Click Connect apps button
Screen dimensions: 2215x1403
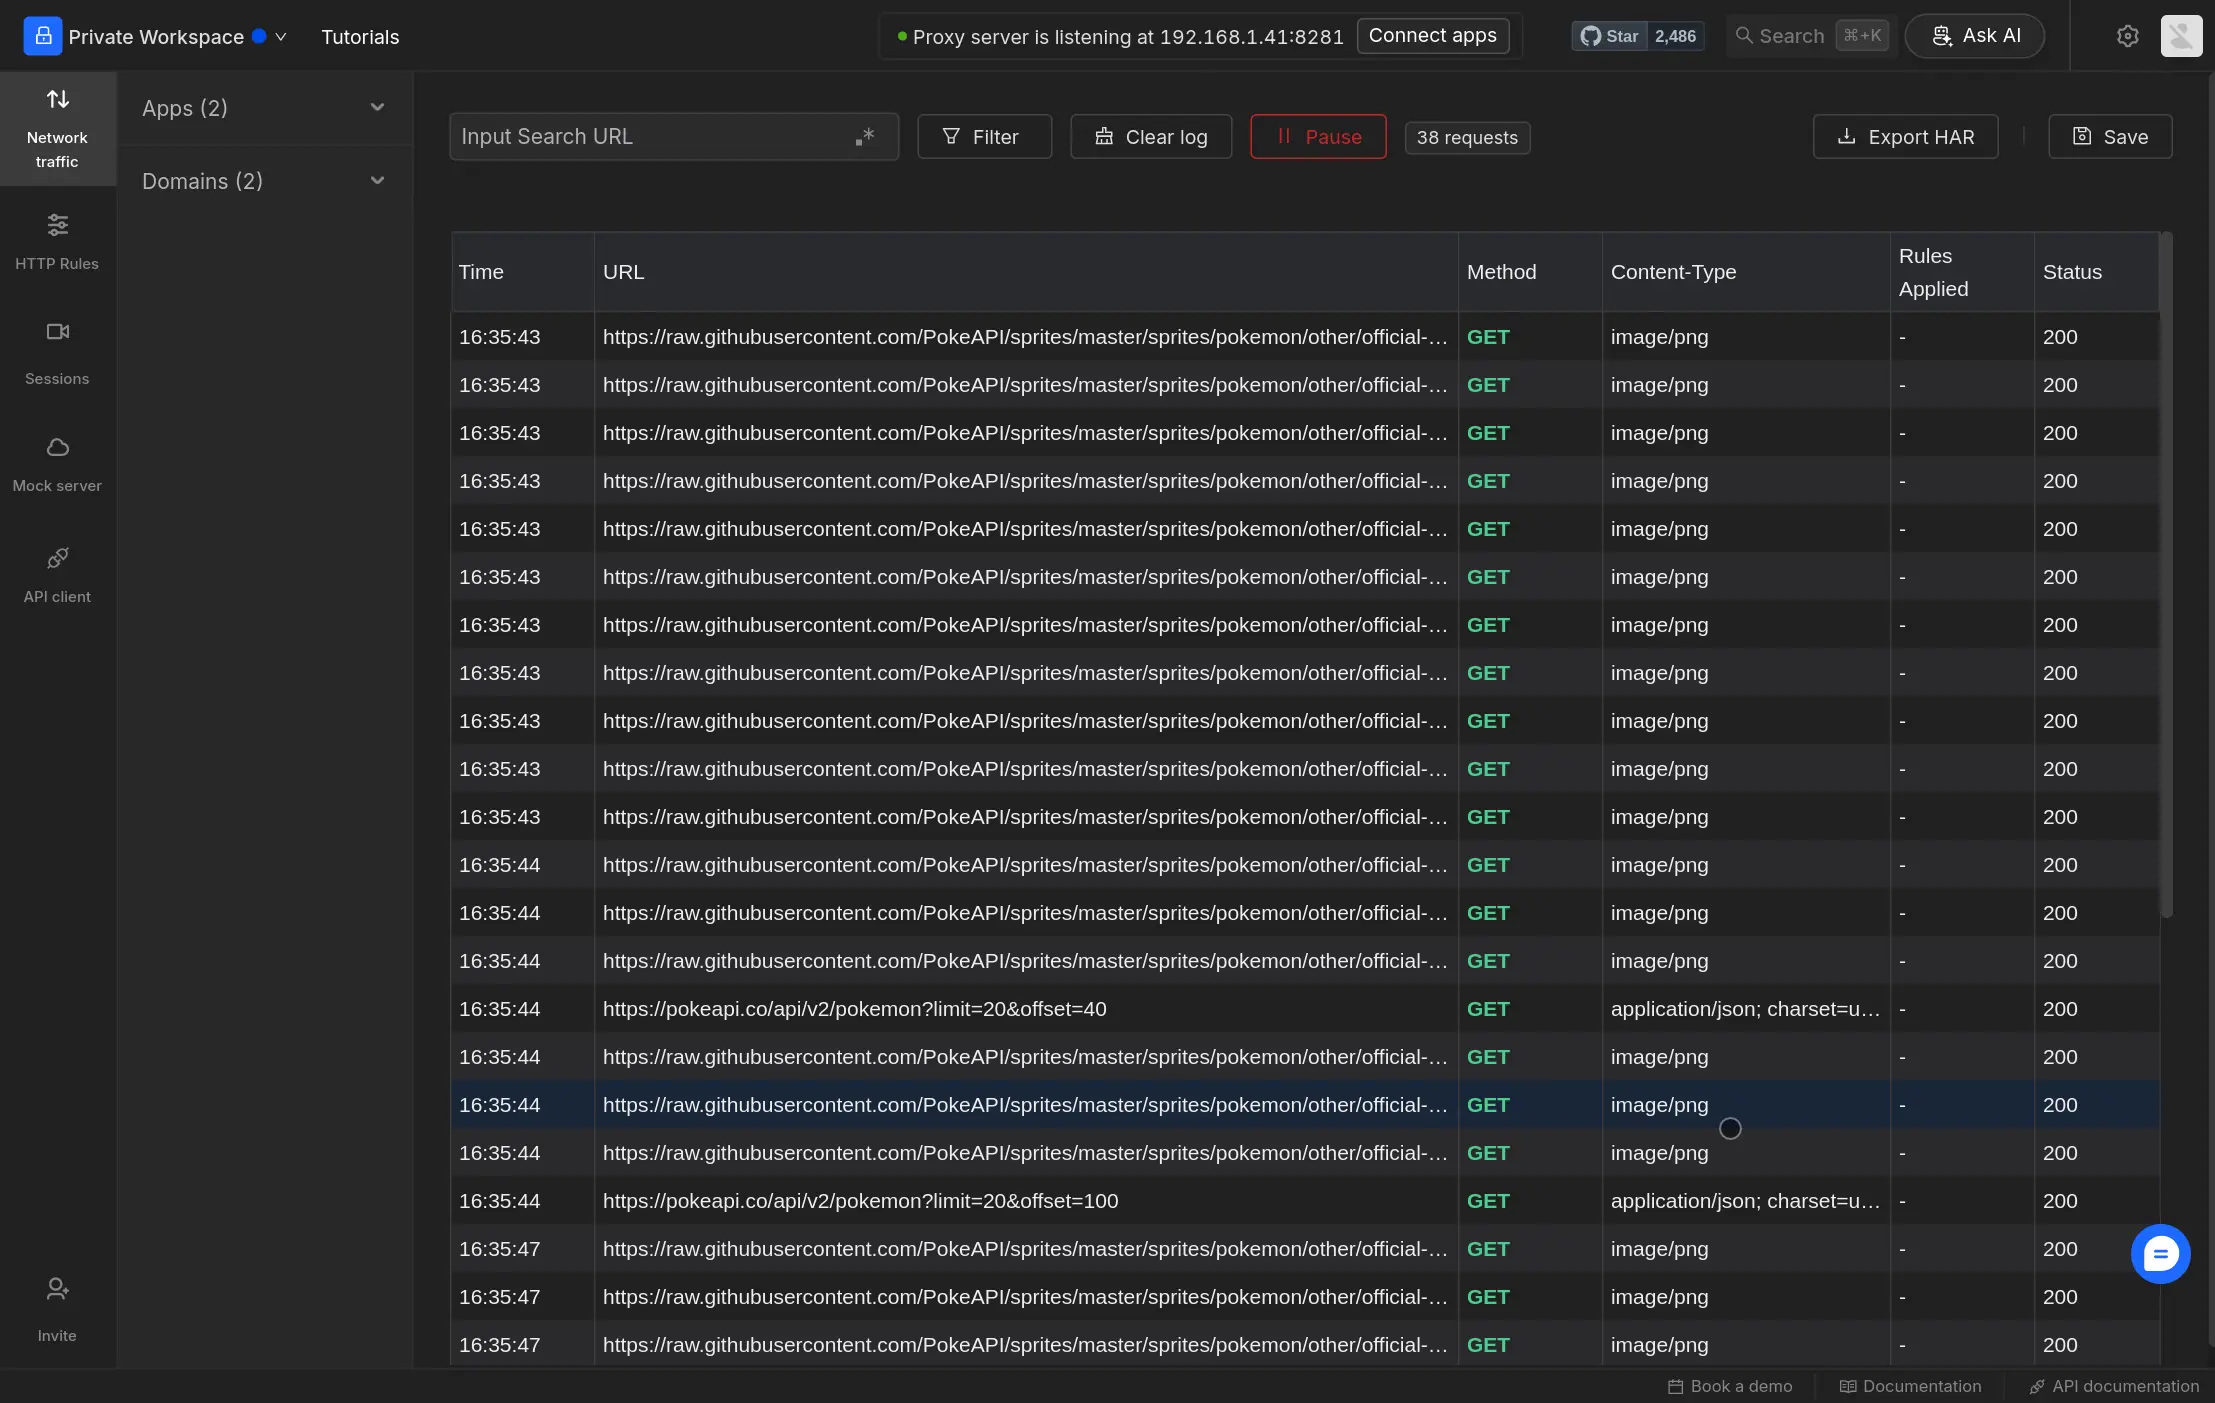(1432, 36)
